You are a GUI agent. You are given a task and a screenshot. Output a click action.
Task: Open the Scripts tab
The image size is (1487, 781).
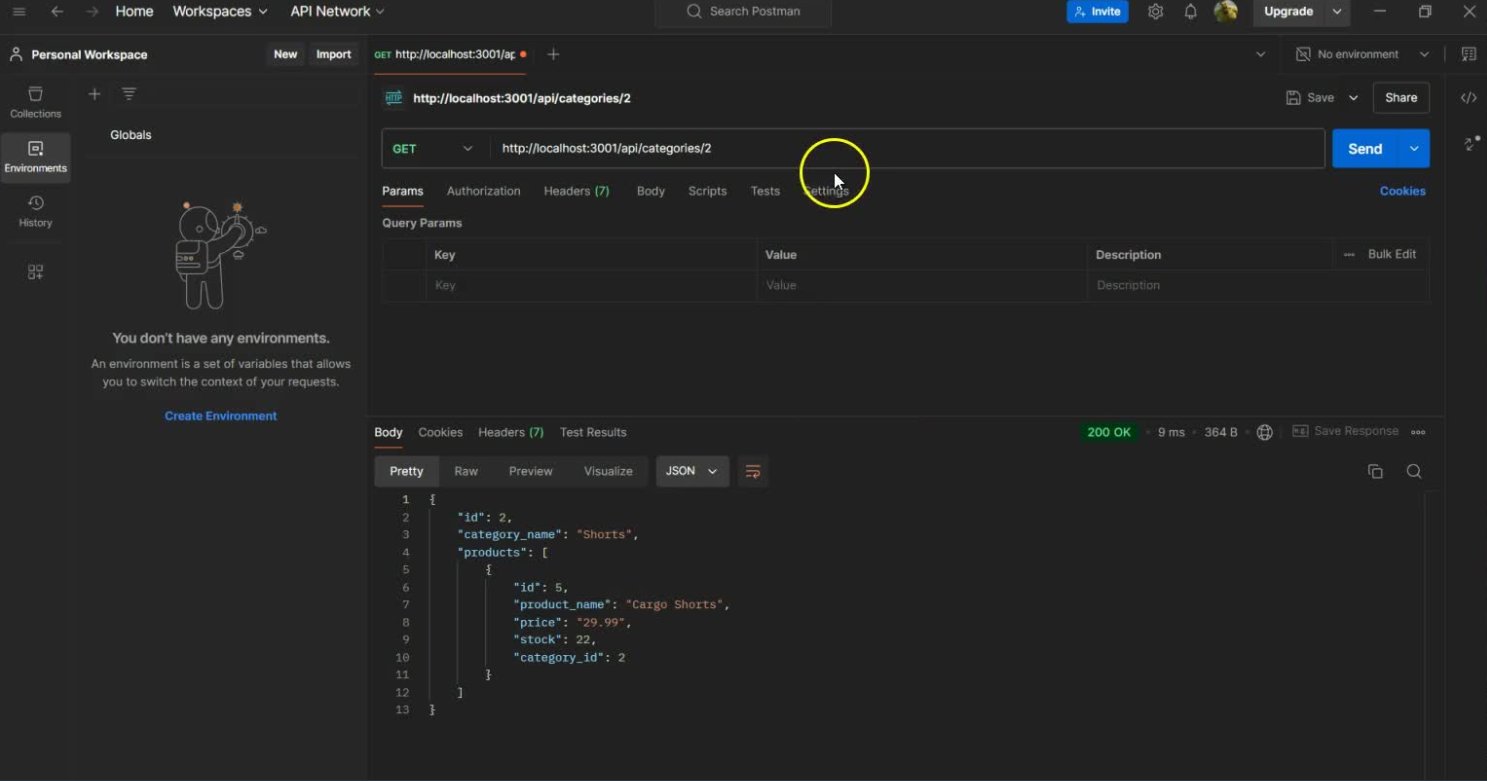tap(707, 191)
